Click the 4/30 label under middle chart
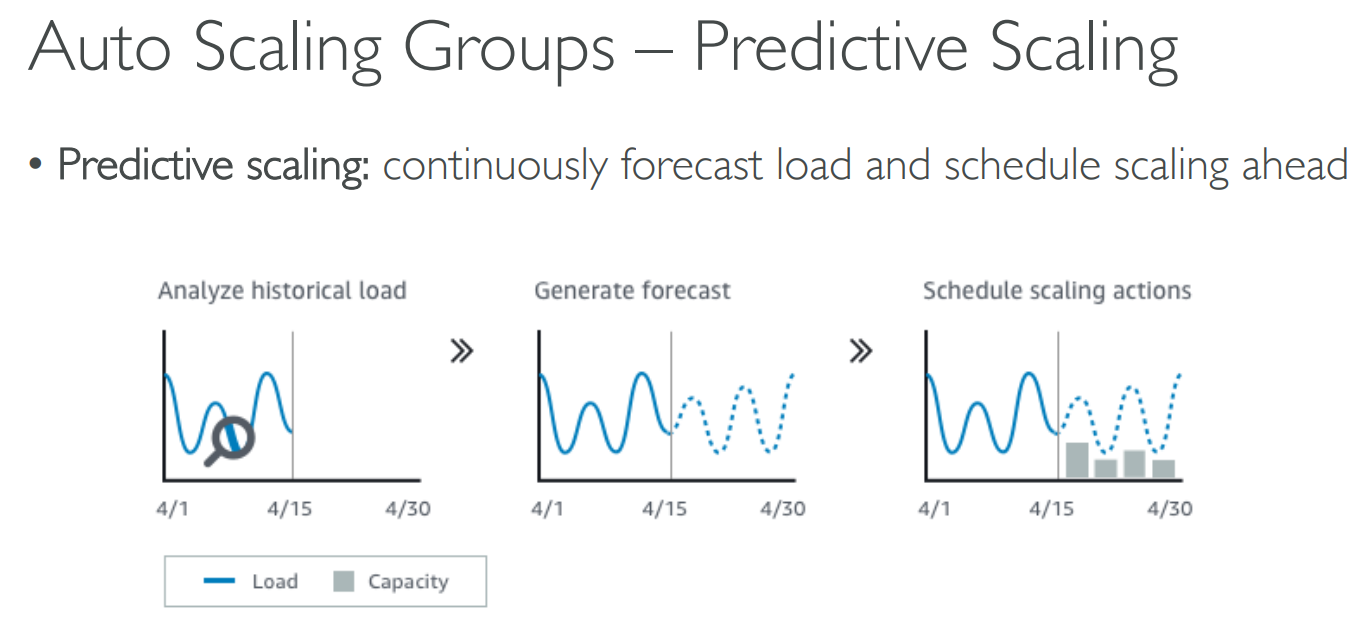This screenshot has width=1365, height=637. point(782,509)
